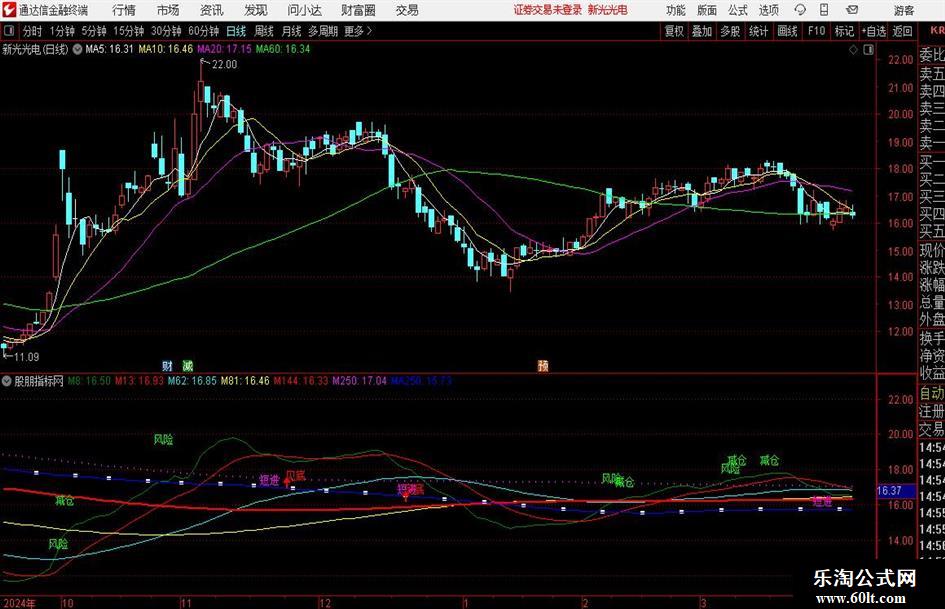Click the 叠加 overlay button

[702, 31]
